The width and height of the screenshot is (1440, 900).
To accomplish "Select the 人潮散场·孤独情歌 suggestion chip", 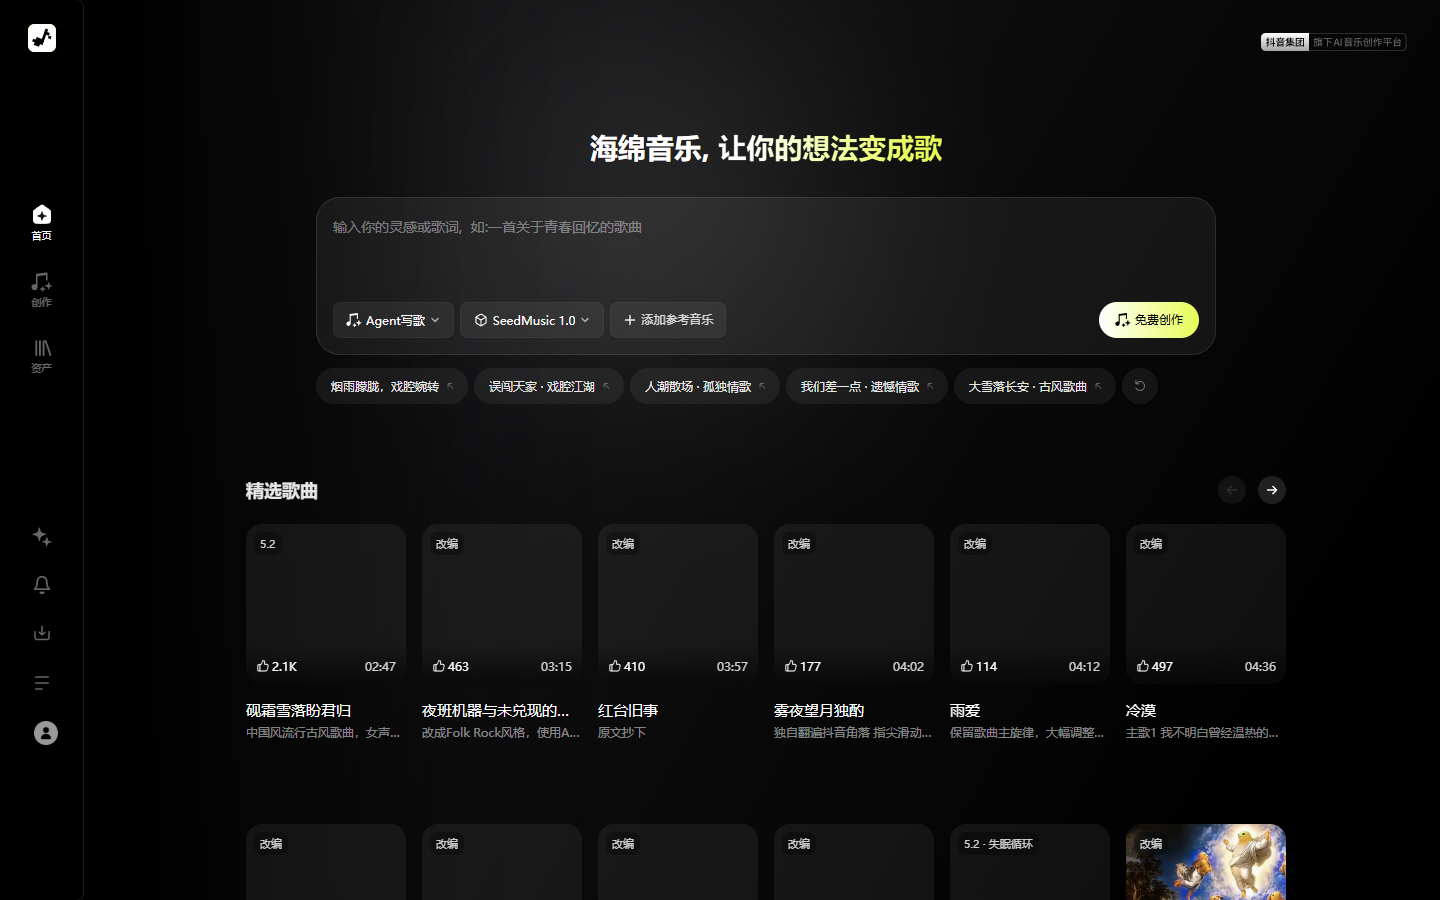I will click(705, 386).
